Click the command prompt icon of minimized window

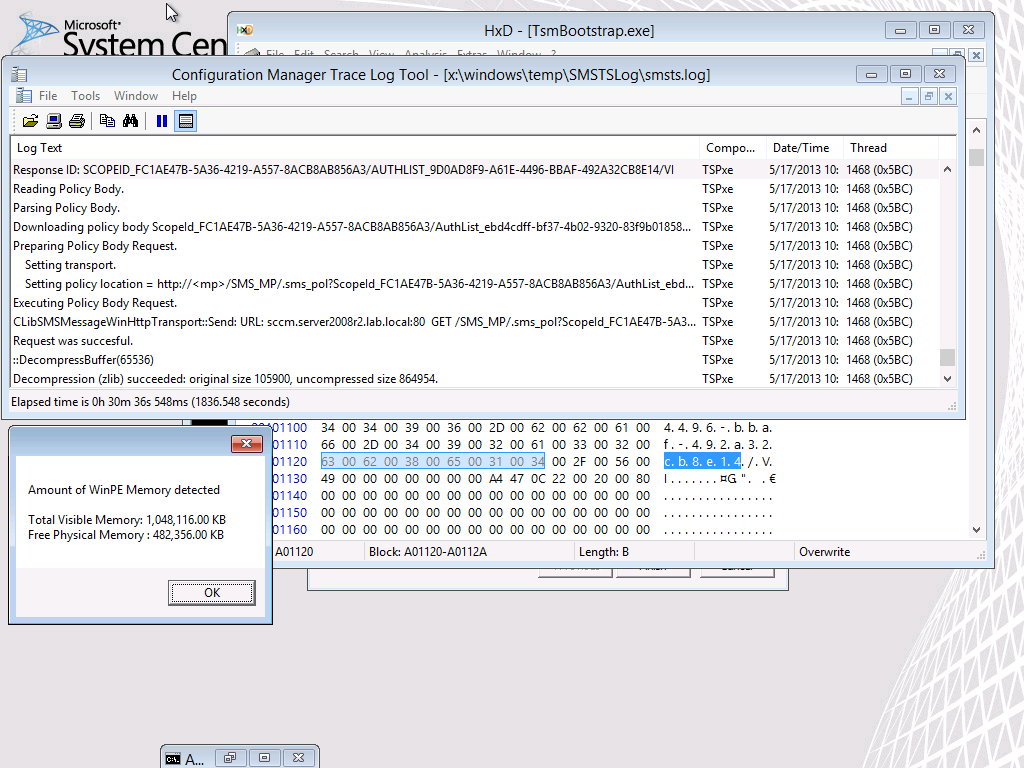(172, 758)
